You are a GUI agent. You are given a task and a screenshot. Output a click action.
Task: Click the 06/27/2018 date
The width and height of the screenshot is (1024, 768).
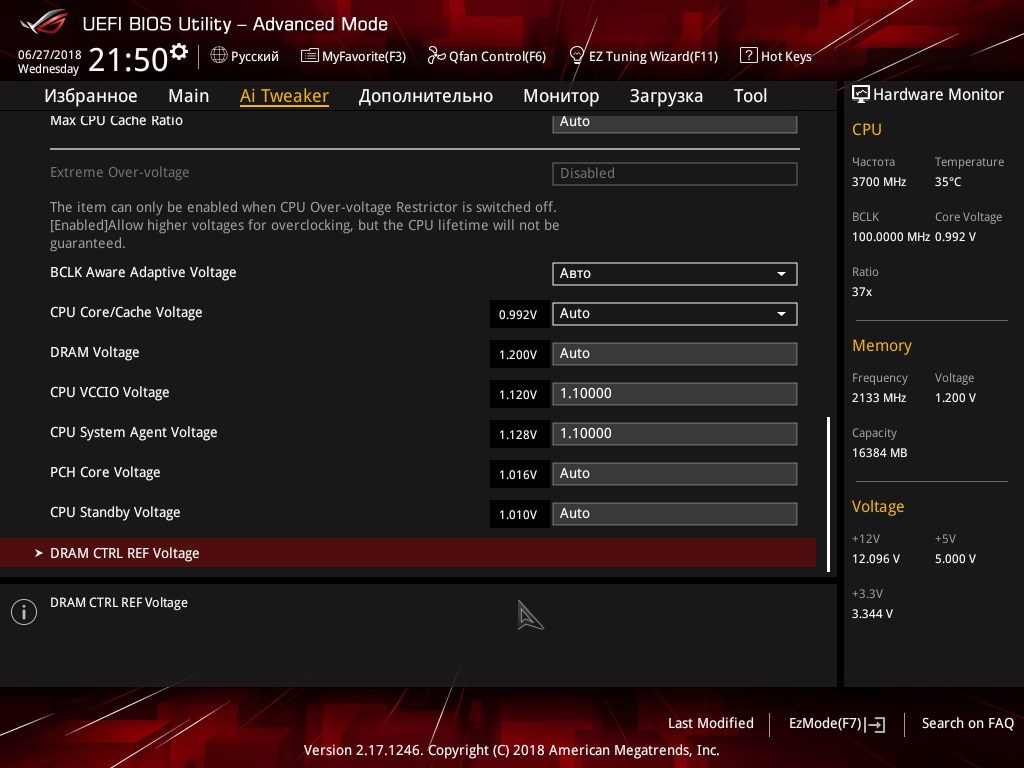[50, 55]
